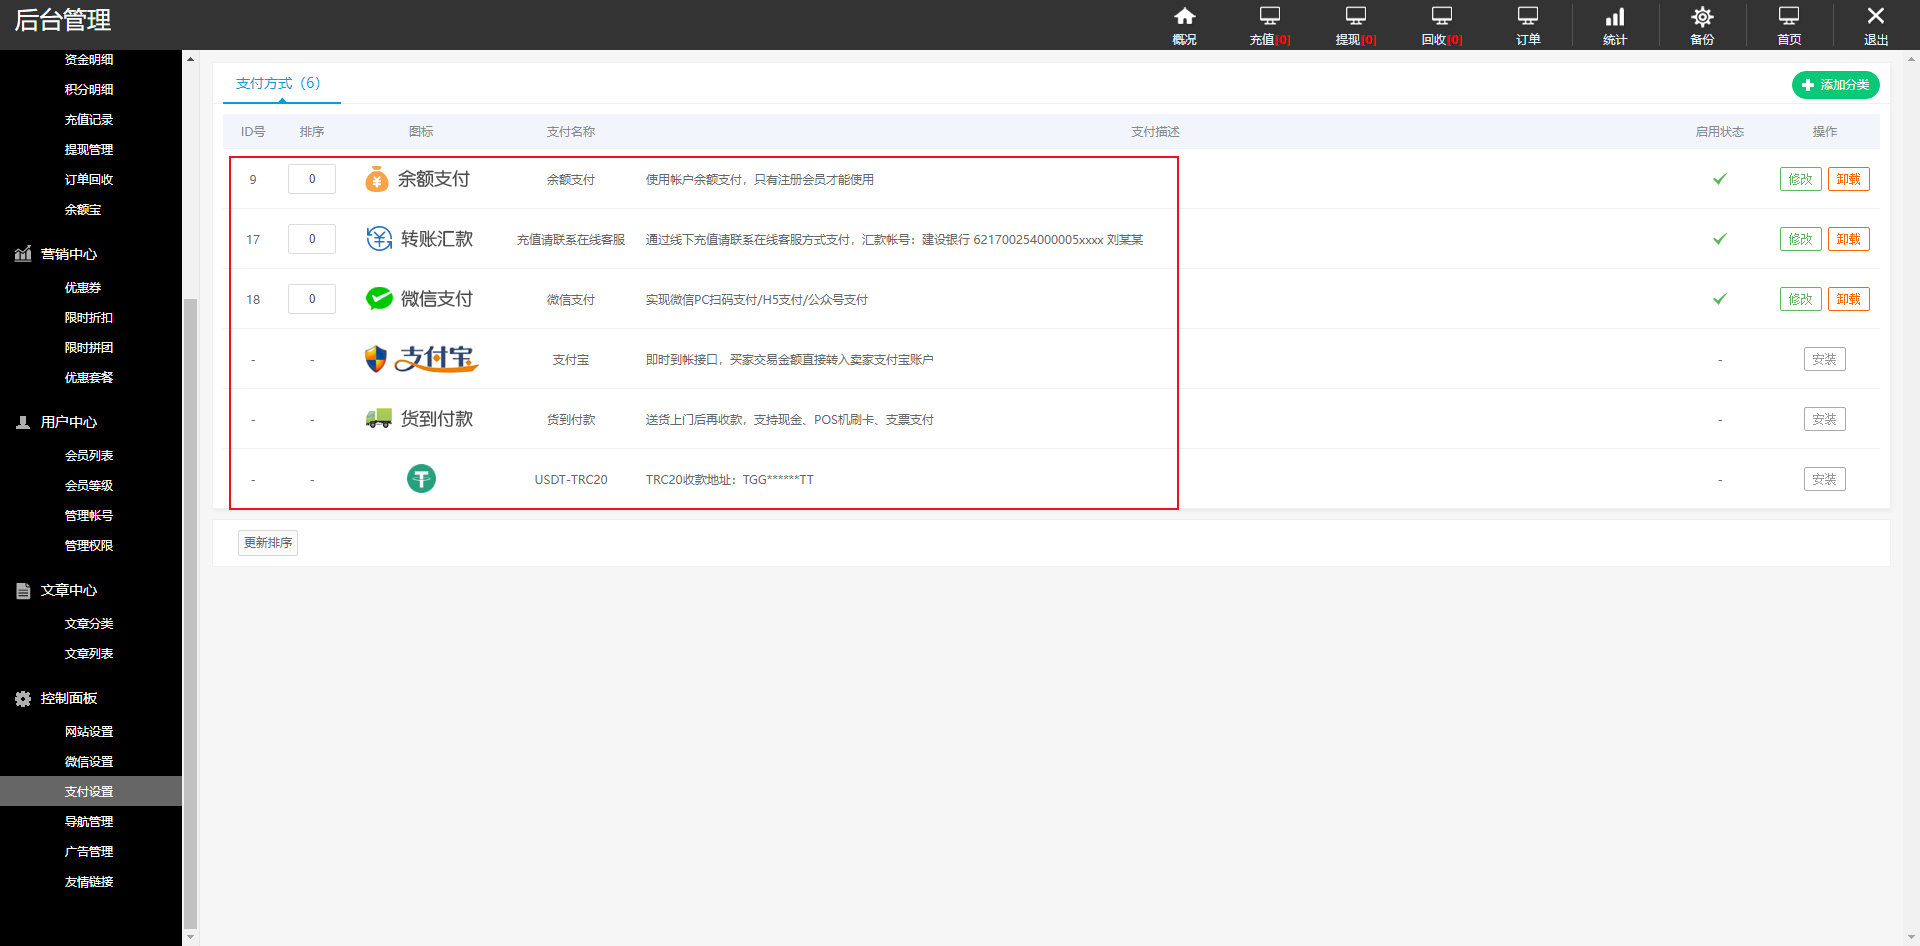Switch to the 支付方式 tab

[280, 84]
